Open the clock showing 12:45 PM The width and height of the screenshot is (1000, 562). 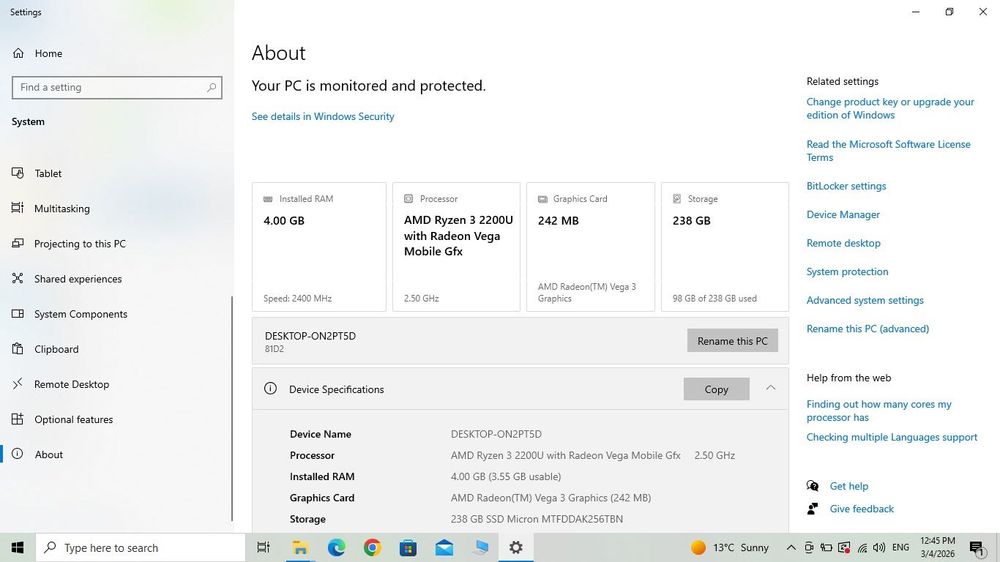point(938,547)
